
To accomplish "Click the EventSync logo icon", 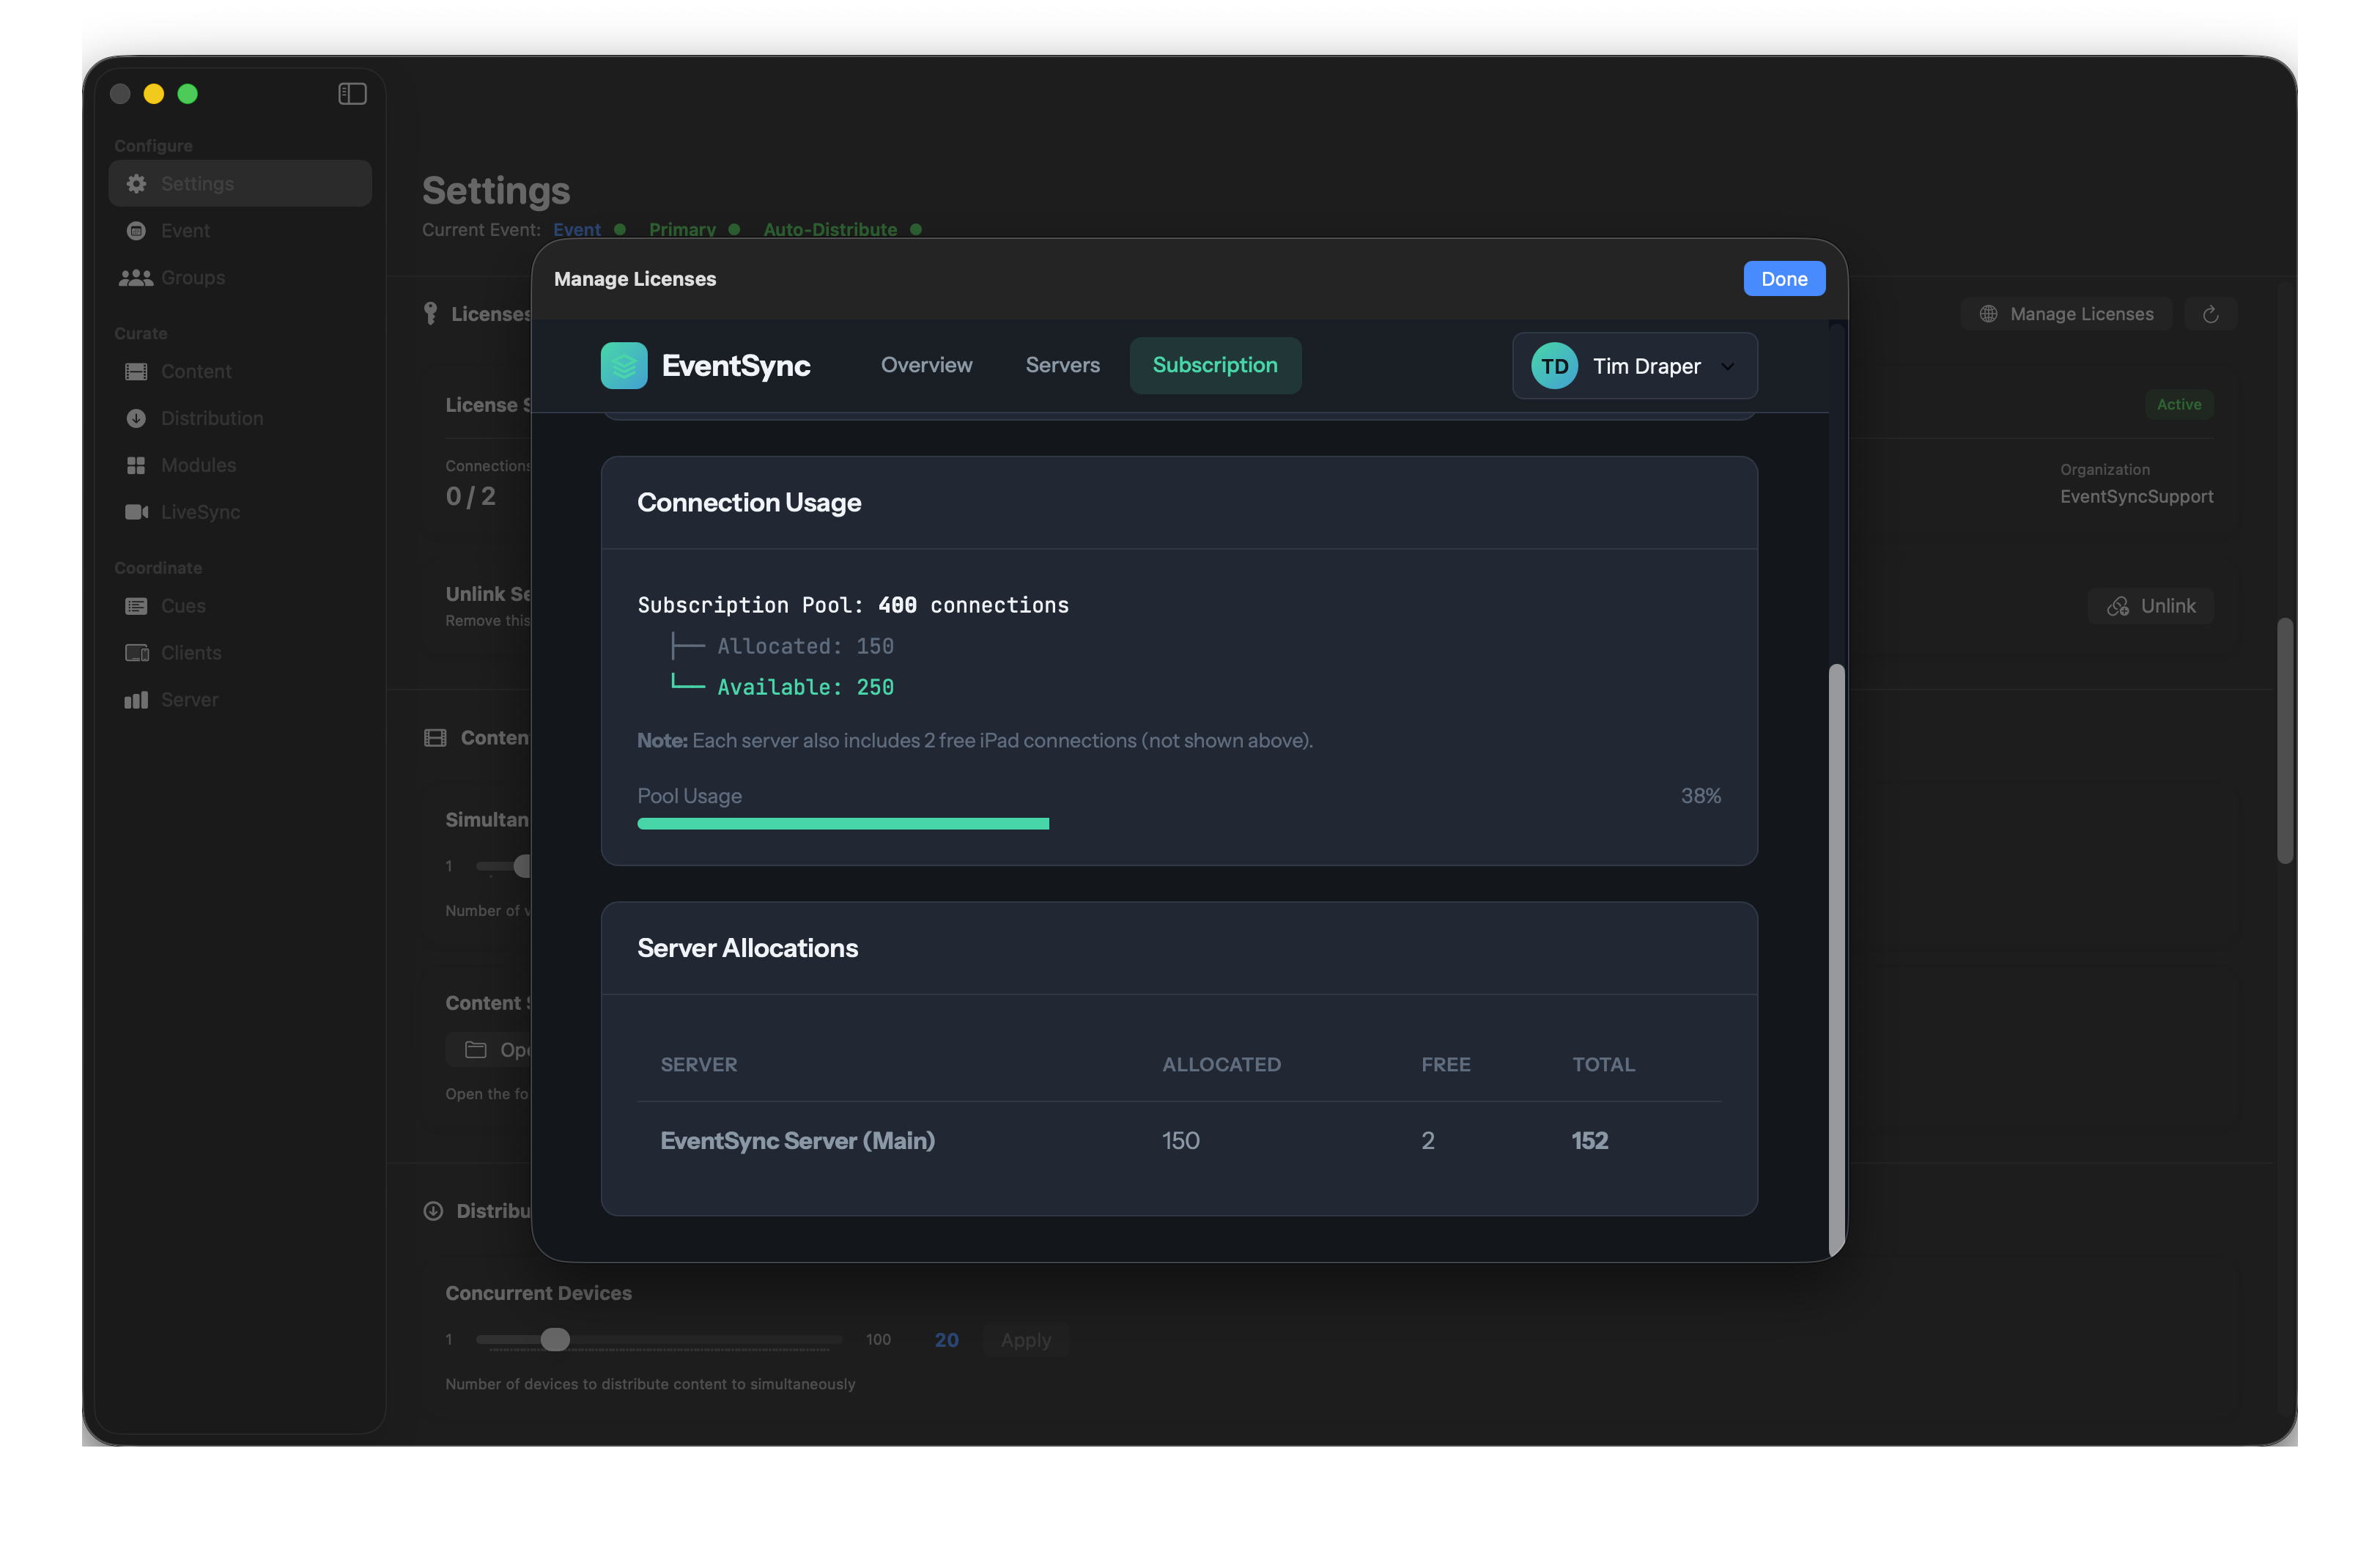I will click(624, 366).
